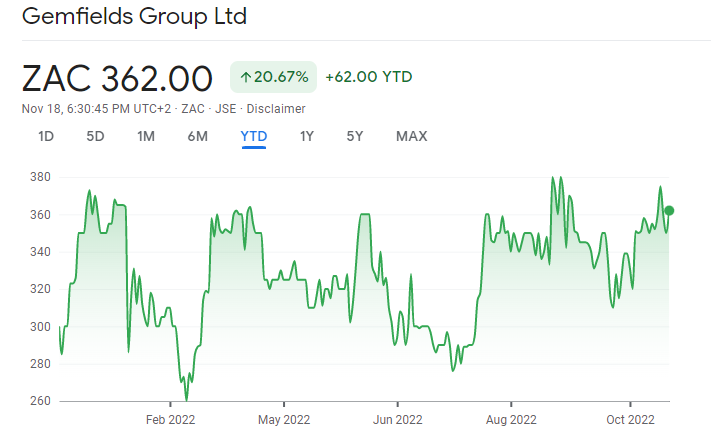Screen dimensions: 711x444
Task: Click the May 2022 axis label
Action: pyautogui.click(x=284, y=420)
